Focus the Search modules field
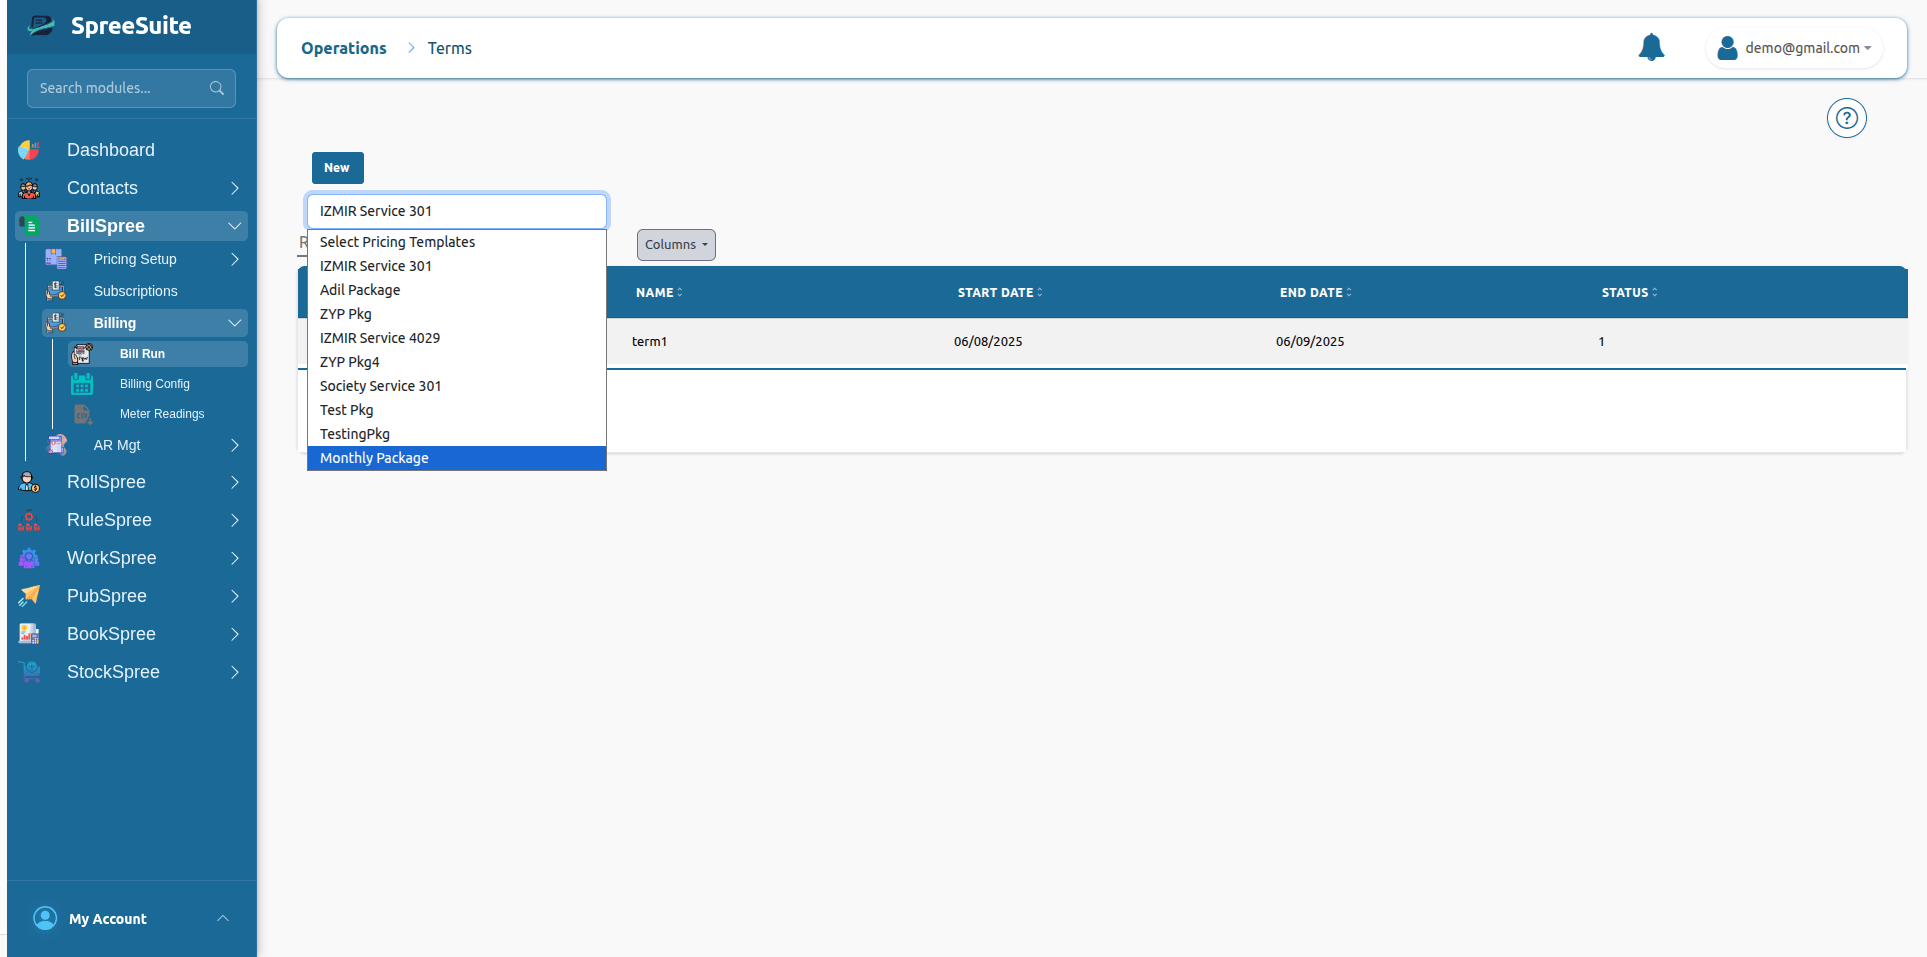The height and width of the screenshot is (957, 1927). tap(131, 88)
